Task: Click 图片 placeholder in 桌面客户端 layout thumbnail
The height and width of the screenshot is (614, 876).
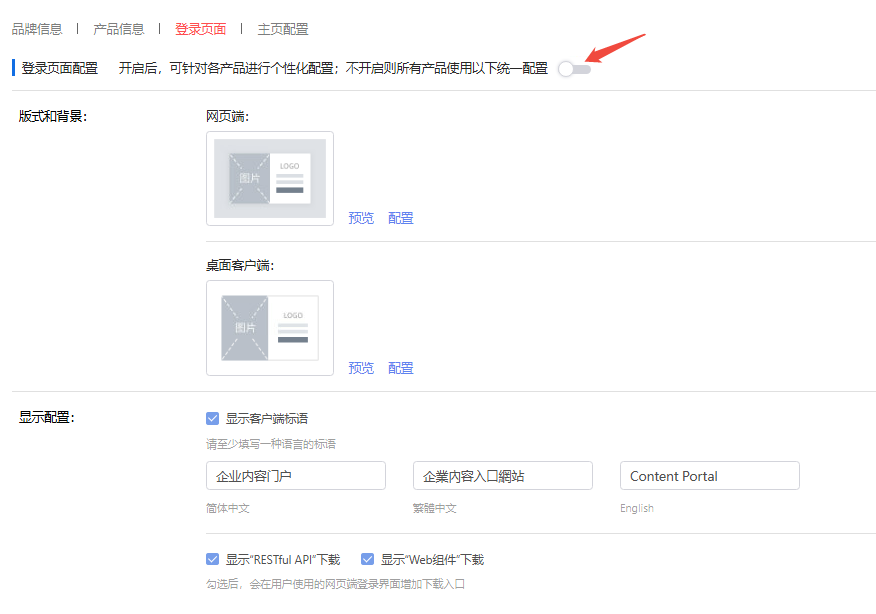Action: click(245, 328)
